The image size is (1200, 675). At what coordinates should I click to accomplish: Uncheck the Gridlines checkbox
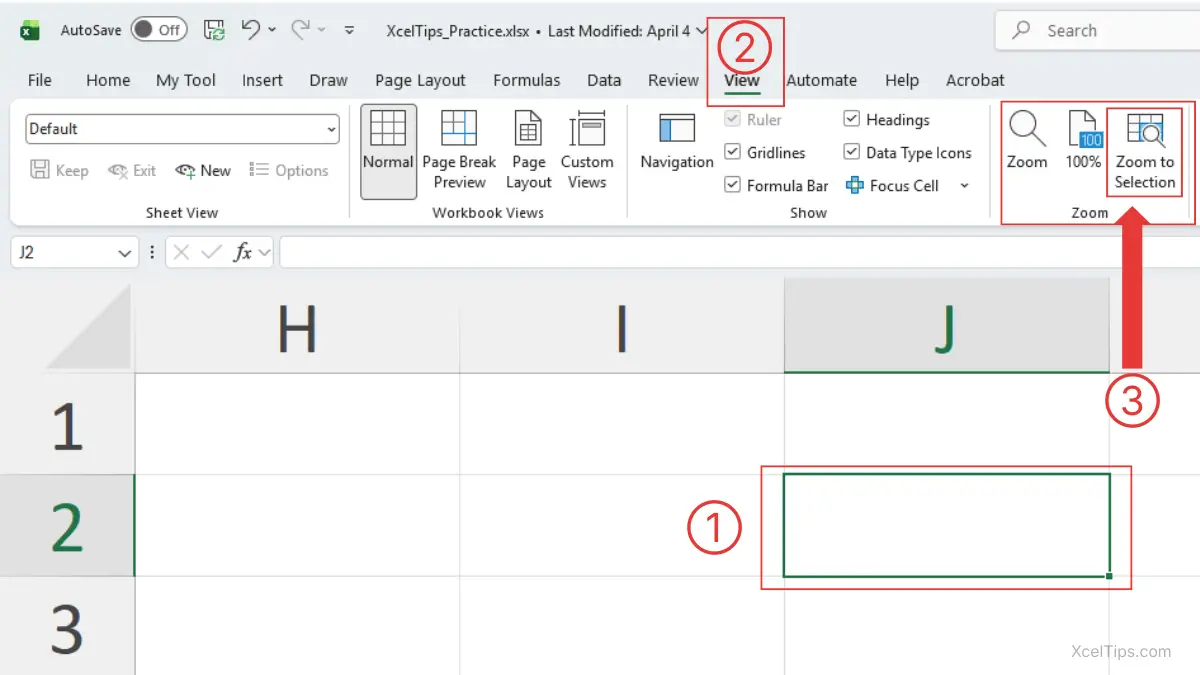732,153
